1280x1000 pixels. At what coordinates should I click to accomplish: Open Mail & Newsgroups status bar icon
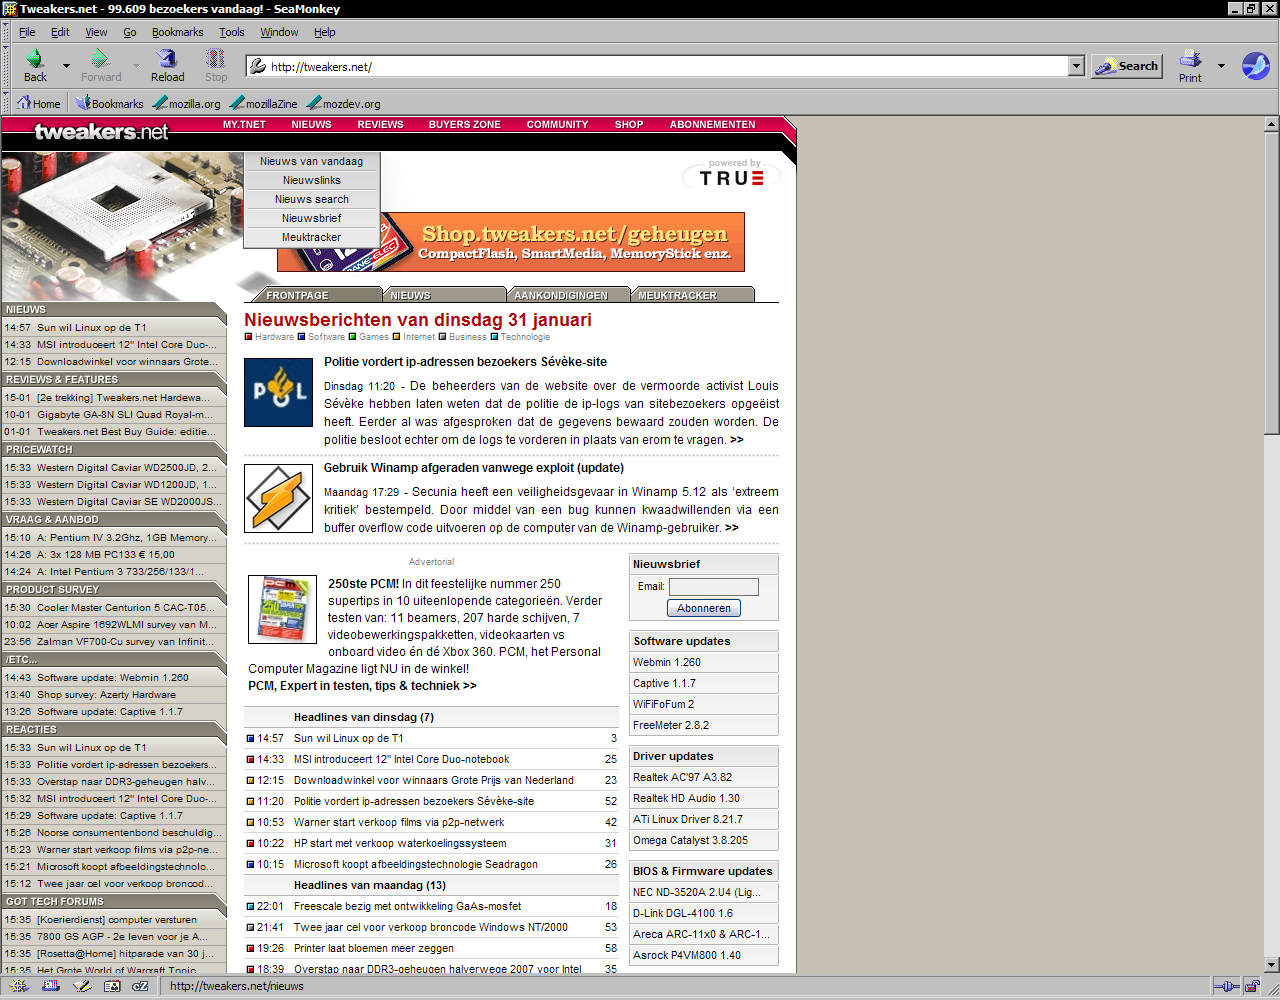click(x=51, y=986)
